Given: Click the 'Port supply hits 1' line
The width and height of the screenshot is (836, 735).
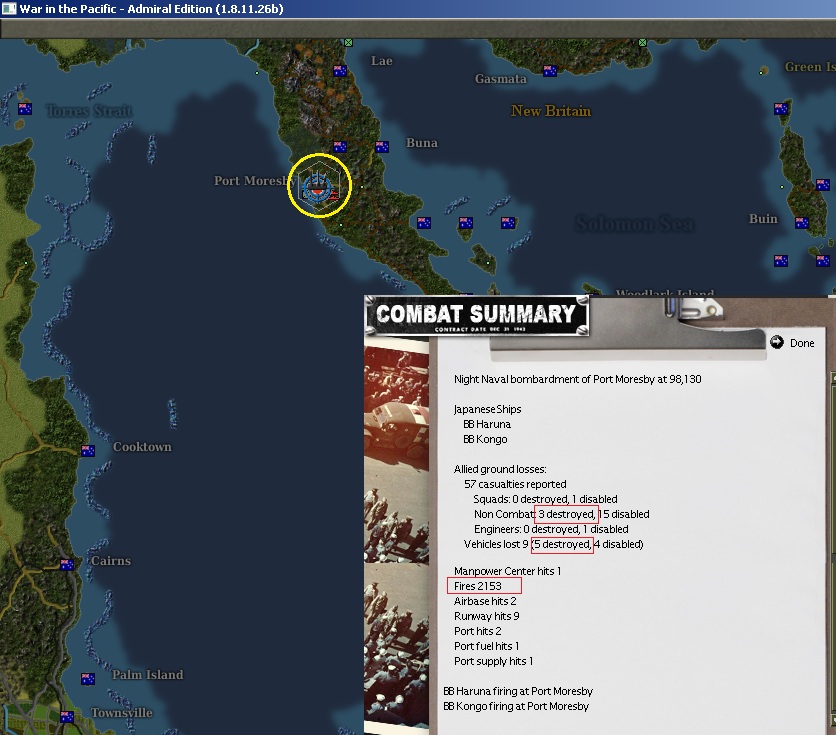Looking at the screenshot, I should tap(493, 661).
